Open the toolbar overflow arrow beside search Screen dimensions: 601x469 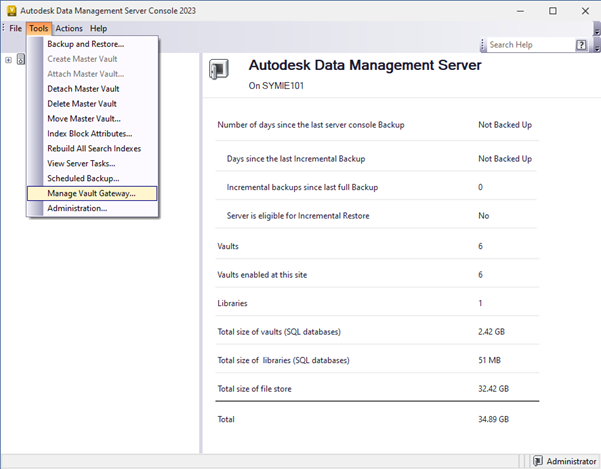(x=597, y=45)
